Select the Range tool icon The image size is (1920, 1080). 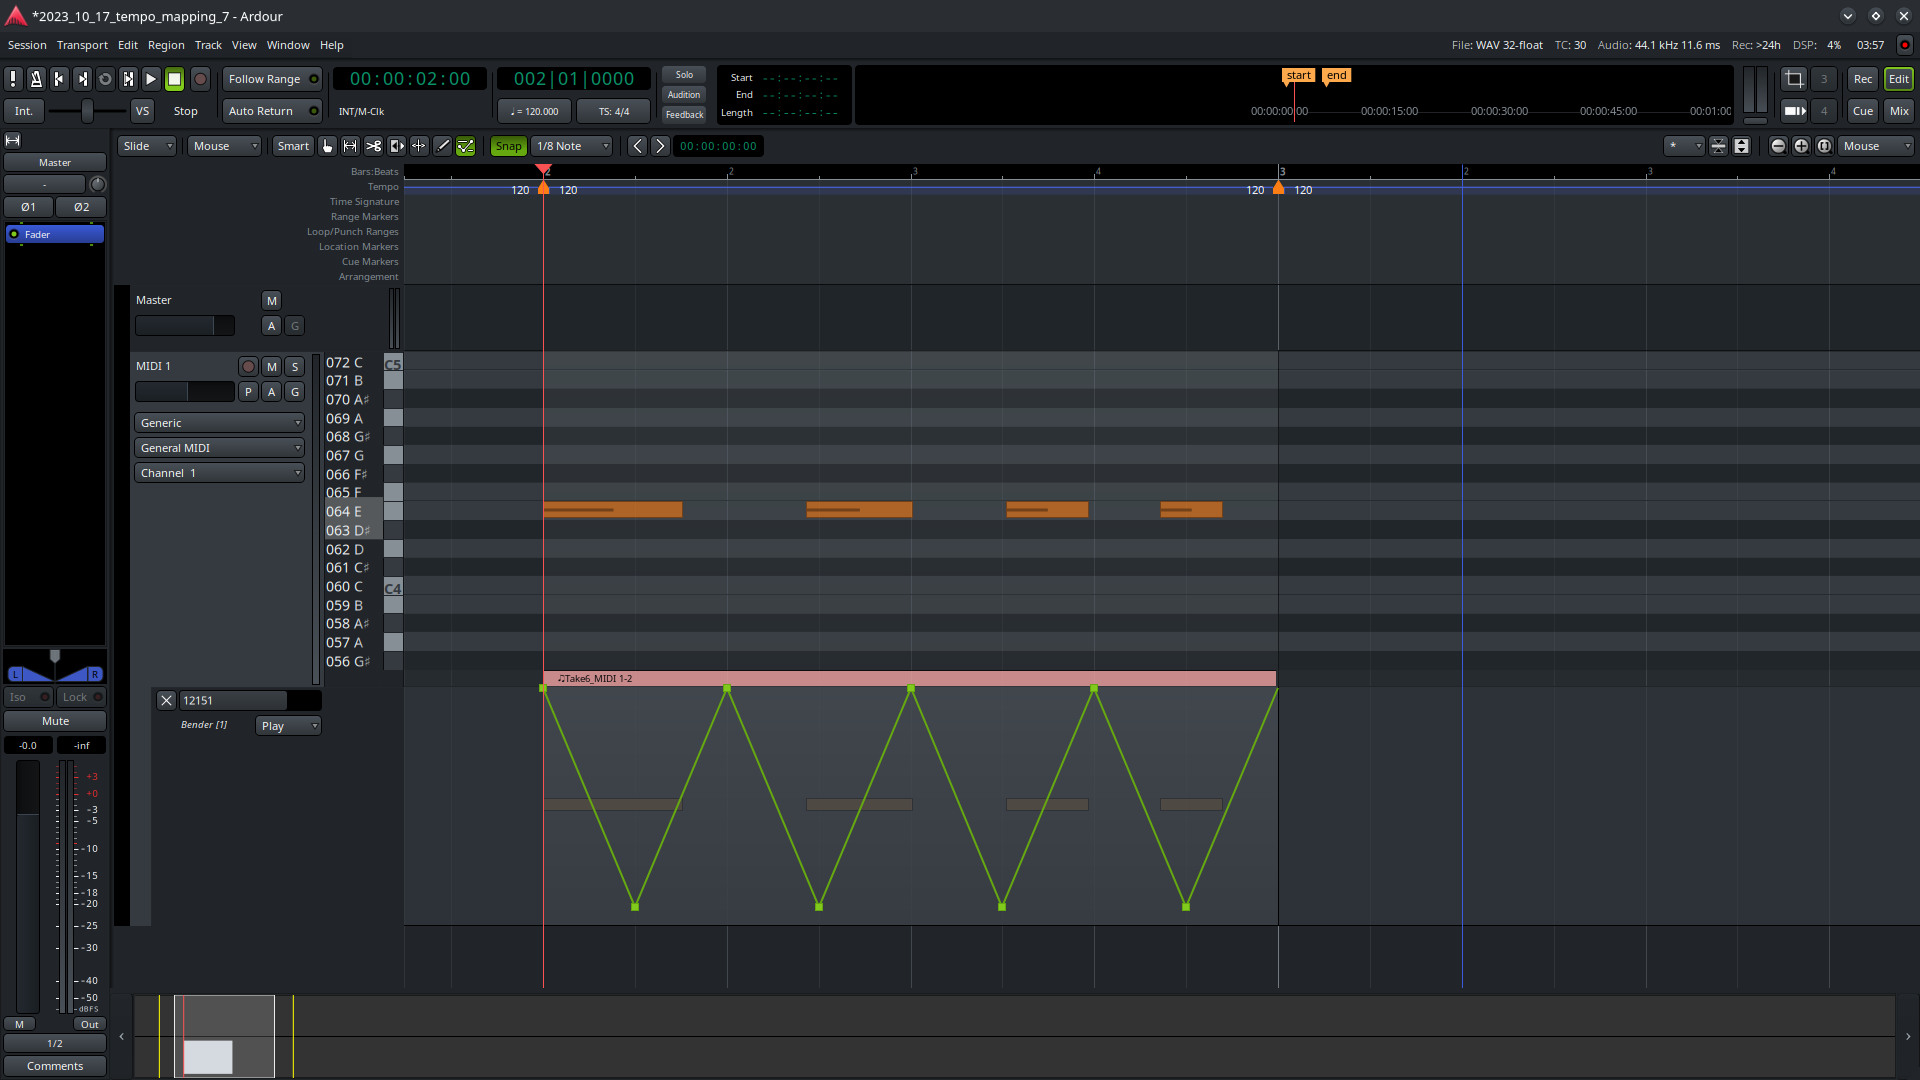350,146
